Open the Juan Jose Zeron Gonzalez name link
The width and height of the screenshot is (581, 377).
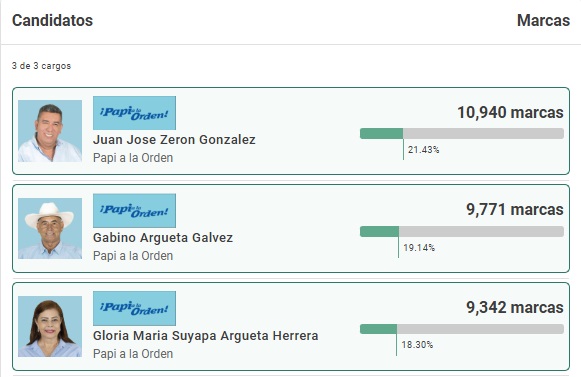click(x=174, y=140)
